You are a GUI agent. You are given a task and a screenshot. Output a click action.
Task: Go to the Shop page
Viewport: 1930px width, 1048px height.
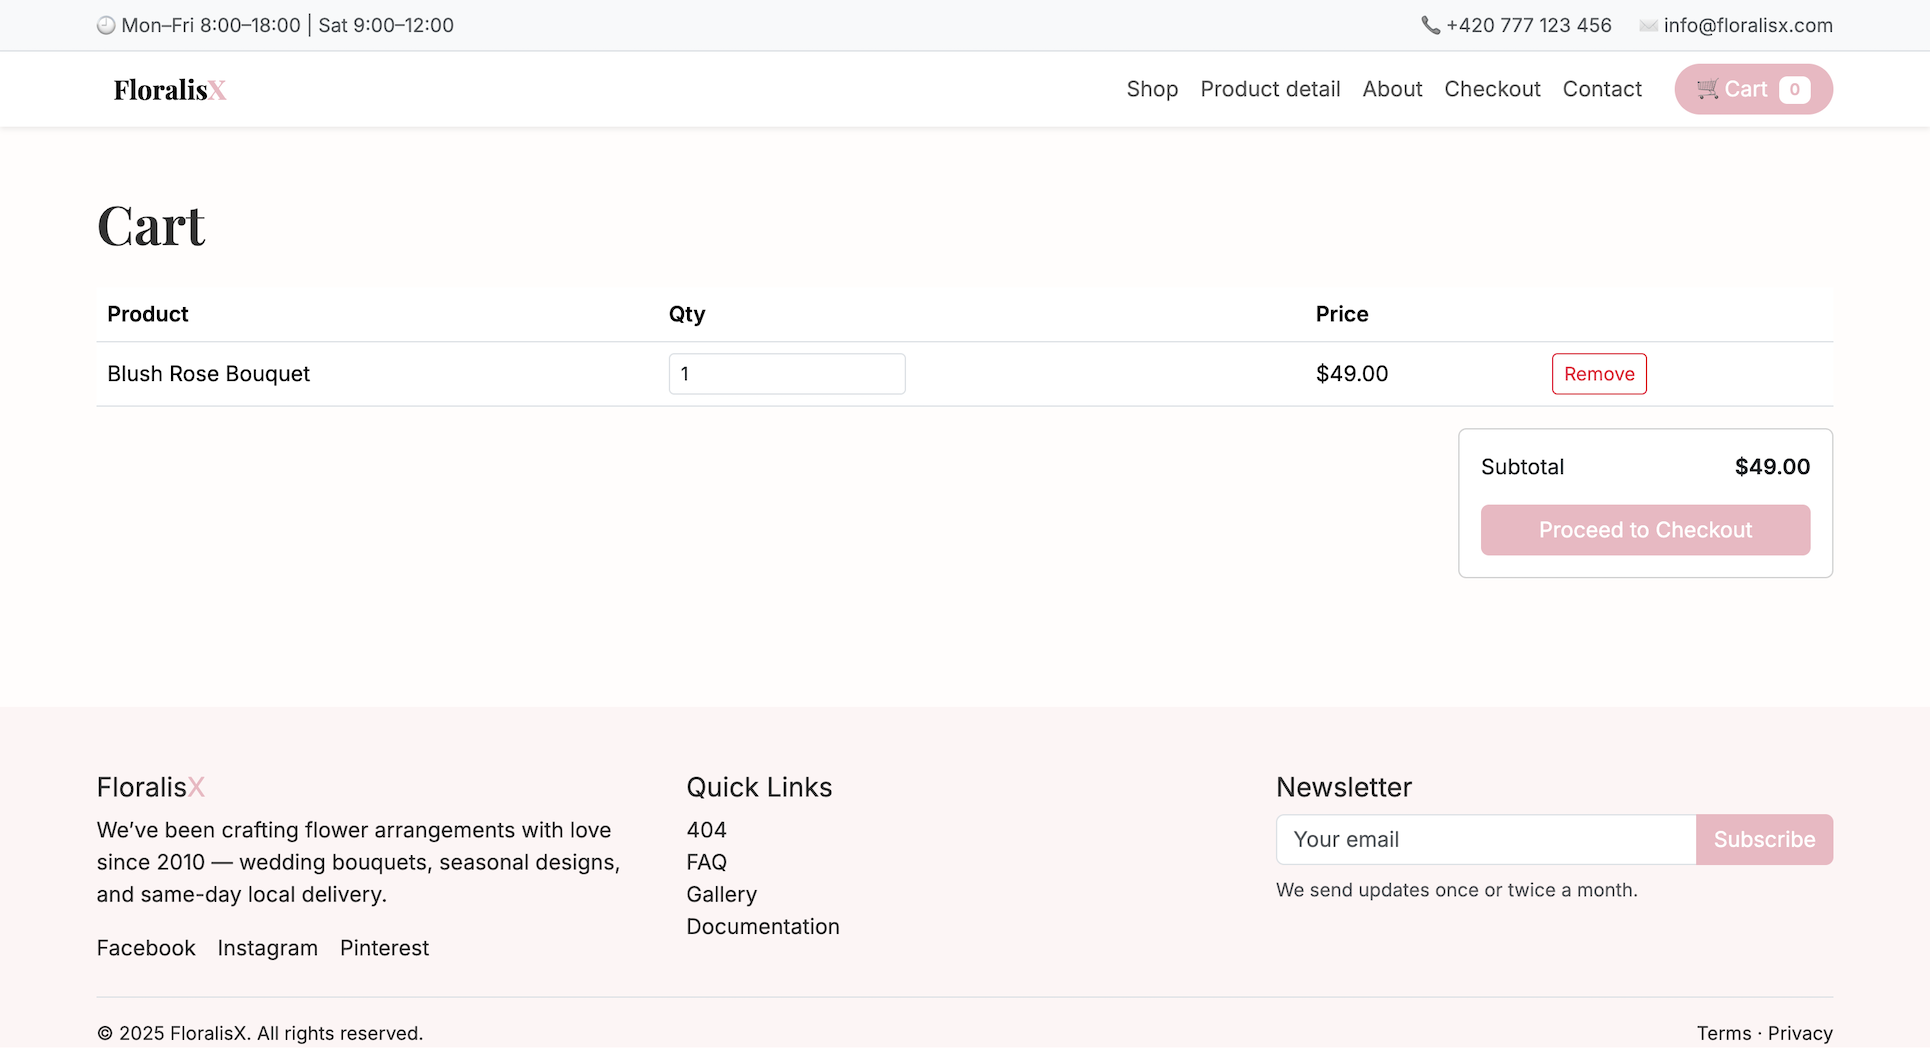click(1152, 89)
